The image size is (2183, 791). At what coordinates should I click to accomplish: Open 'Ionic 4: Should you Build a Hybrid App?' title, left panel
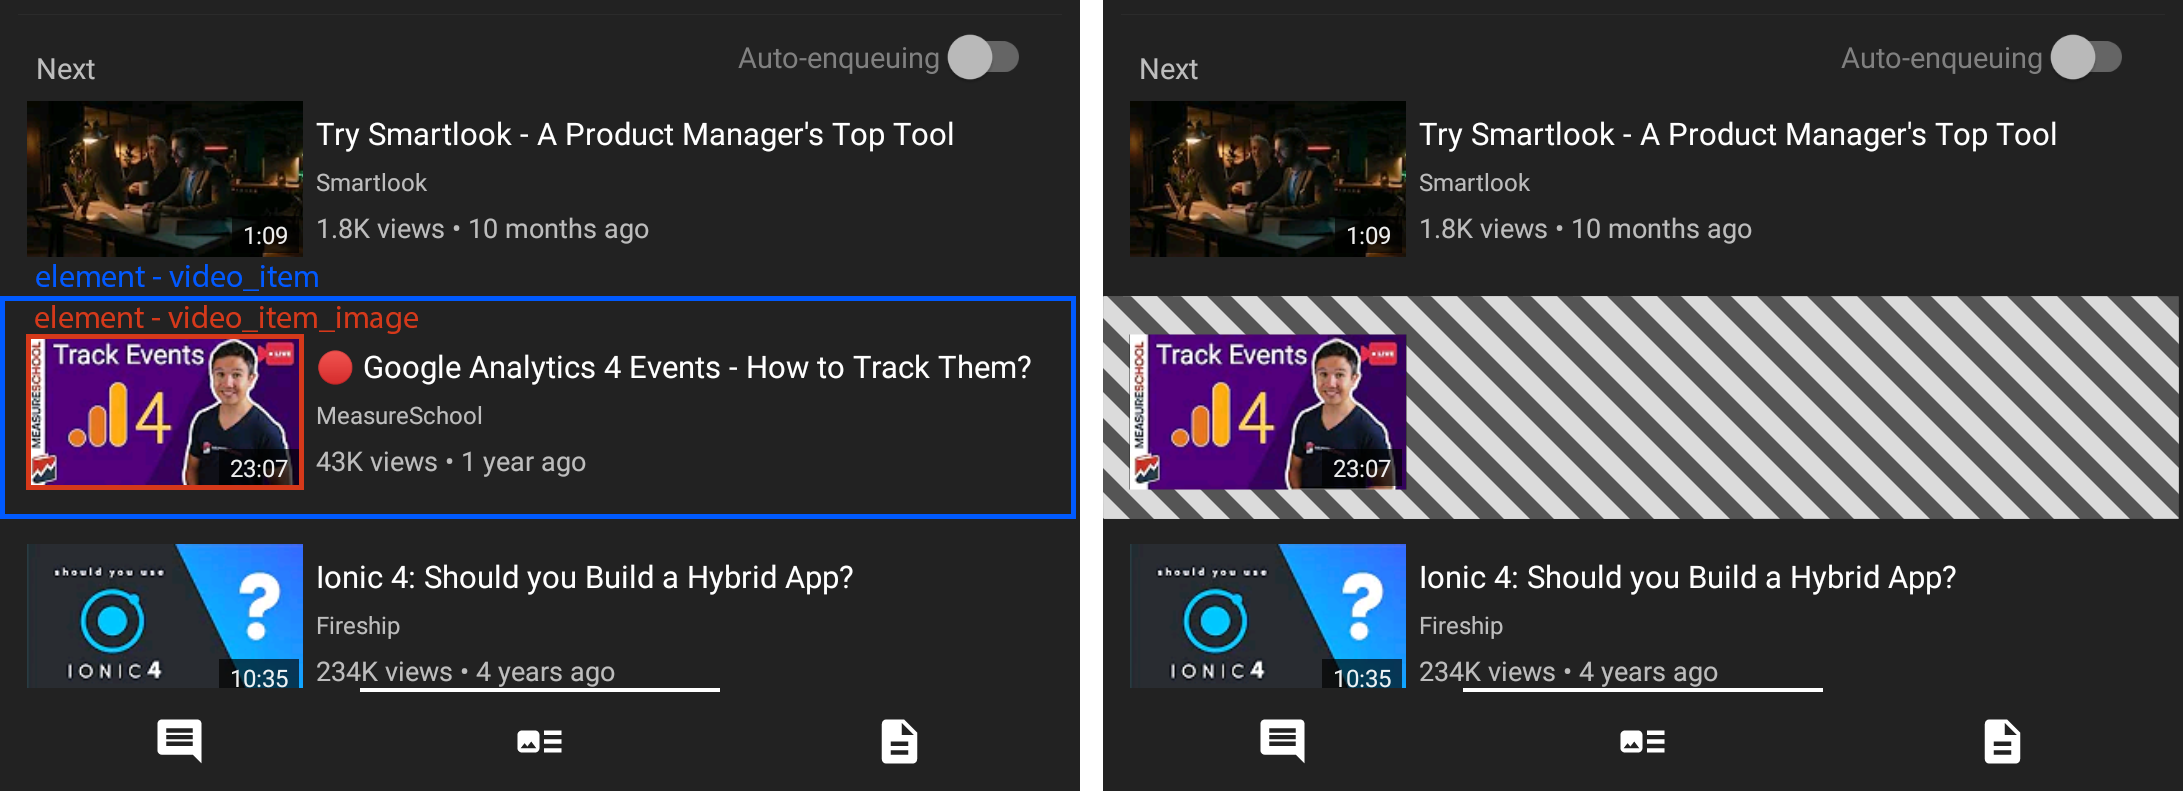pyautogui.click(x=585, y=577)
